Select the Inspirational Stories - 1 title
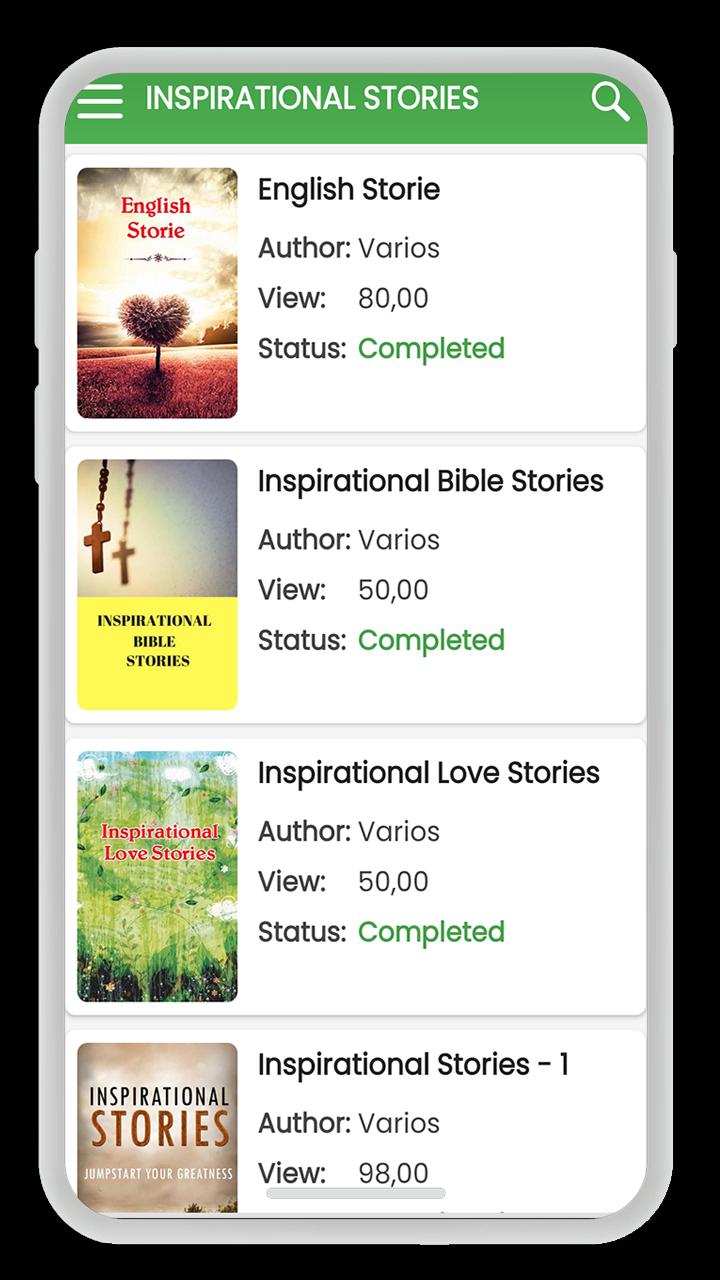Viewport: 720px width, 1280px height. tap(413, 1065)
